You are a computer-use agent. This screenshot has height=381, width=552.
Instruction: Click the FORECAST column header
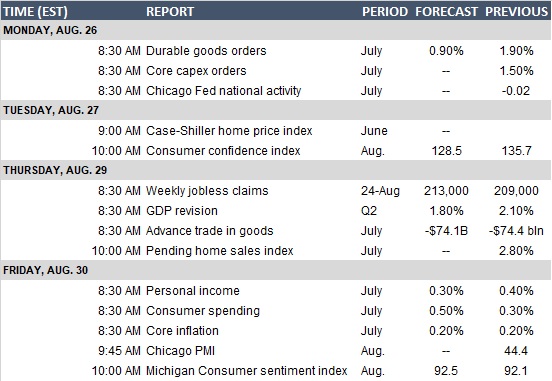[x=446, y=12]
